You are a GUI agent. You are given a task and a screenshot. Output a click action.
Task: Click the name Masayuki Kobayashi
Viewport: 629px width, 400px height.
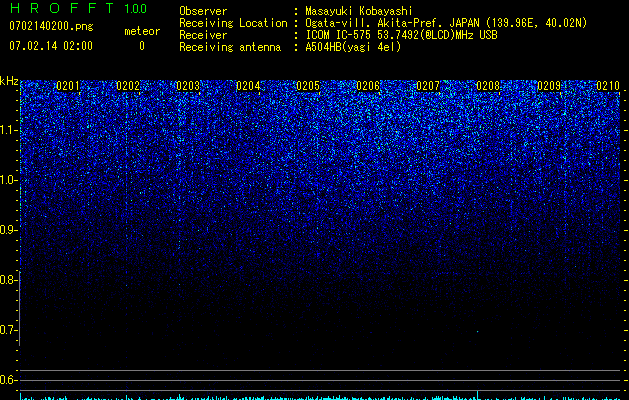click(x=359, y=11)
